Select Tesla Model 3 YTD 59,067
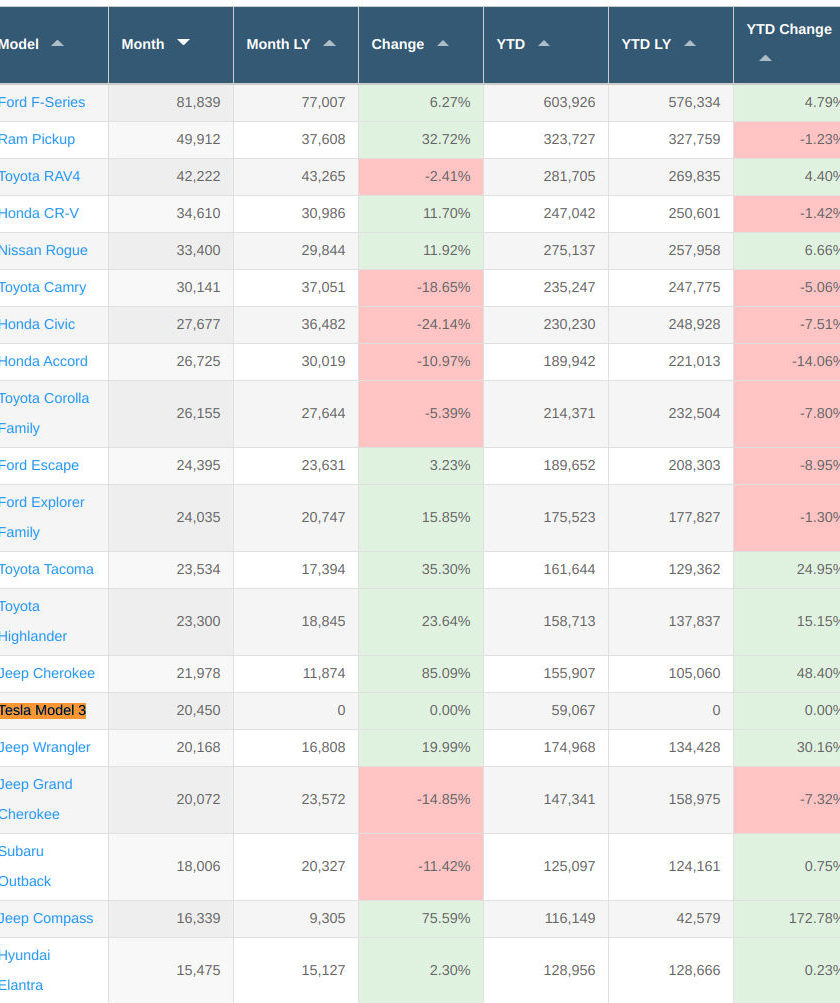This screenshot has height=1003, width=840. point(573,711)
